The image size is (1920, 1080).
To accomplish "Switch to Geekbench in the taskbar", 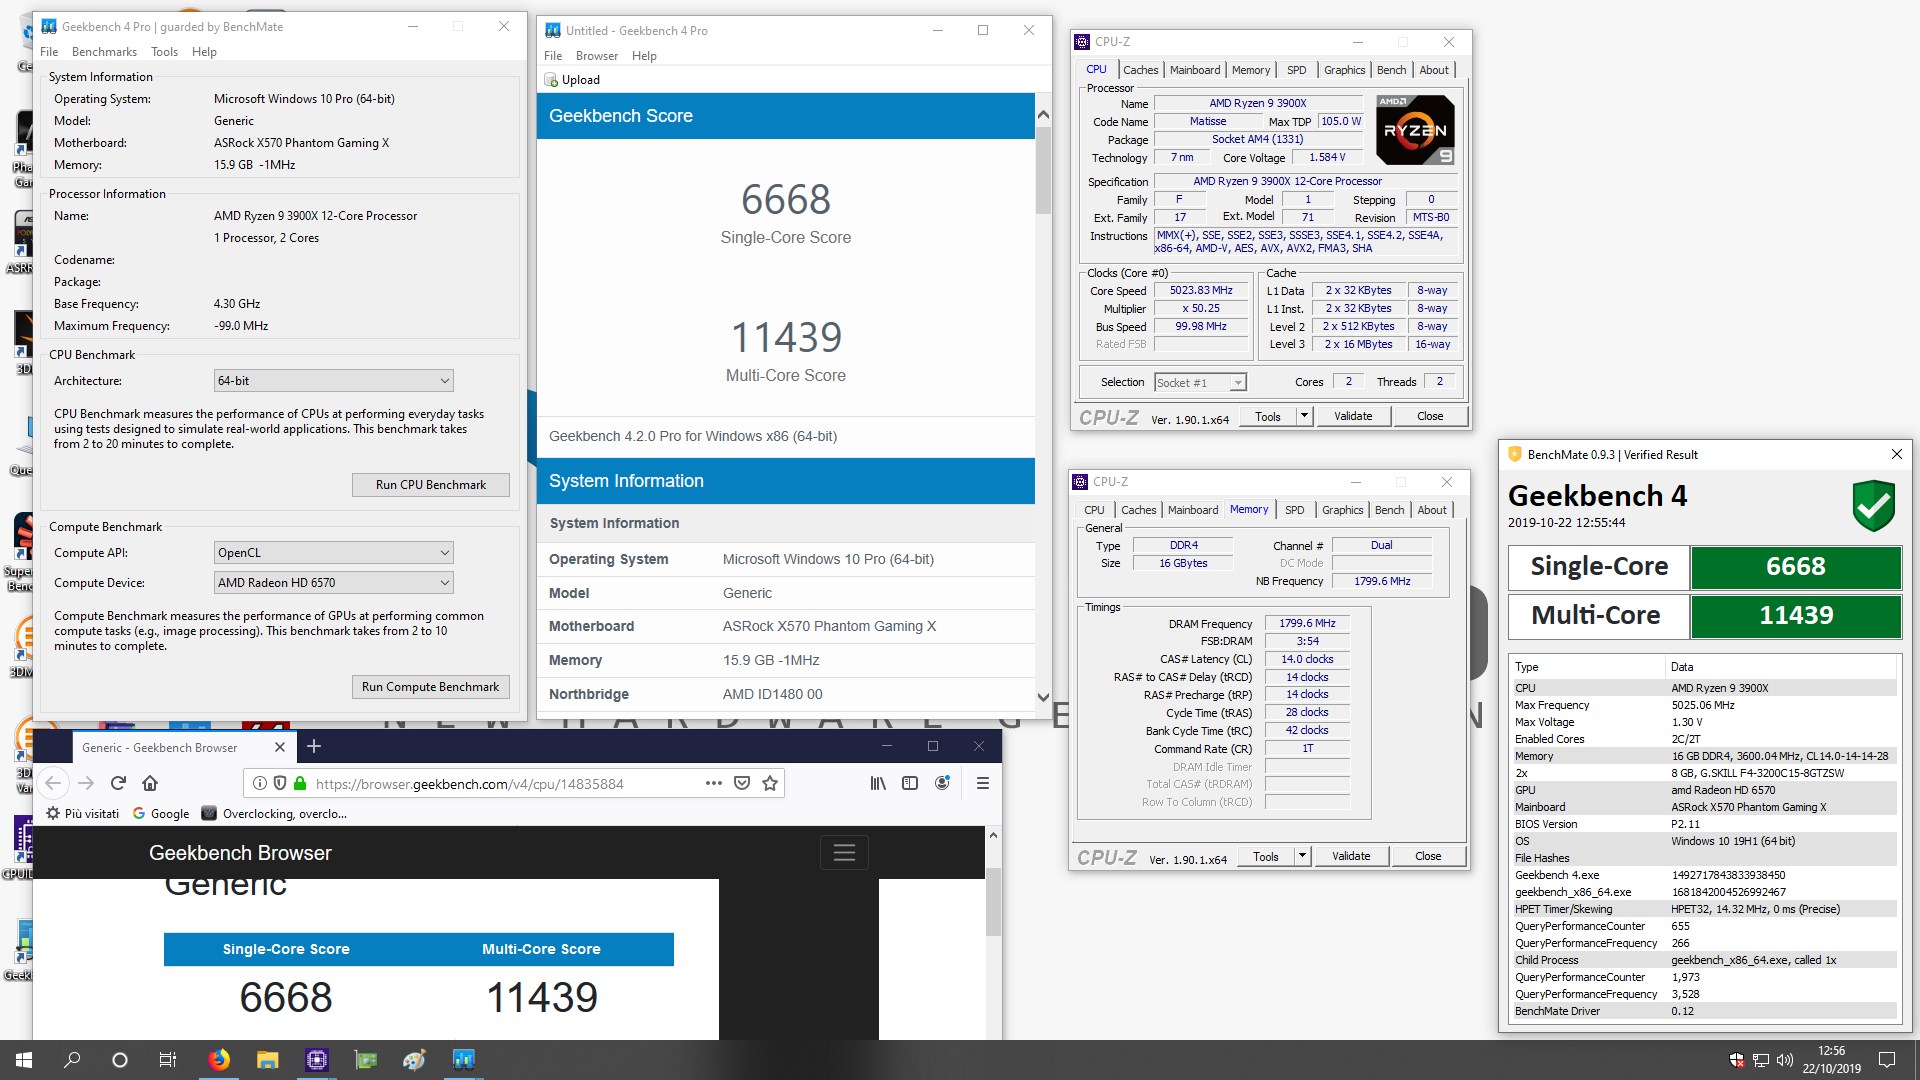I will click(x=463, y=1060).
